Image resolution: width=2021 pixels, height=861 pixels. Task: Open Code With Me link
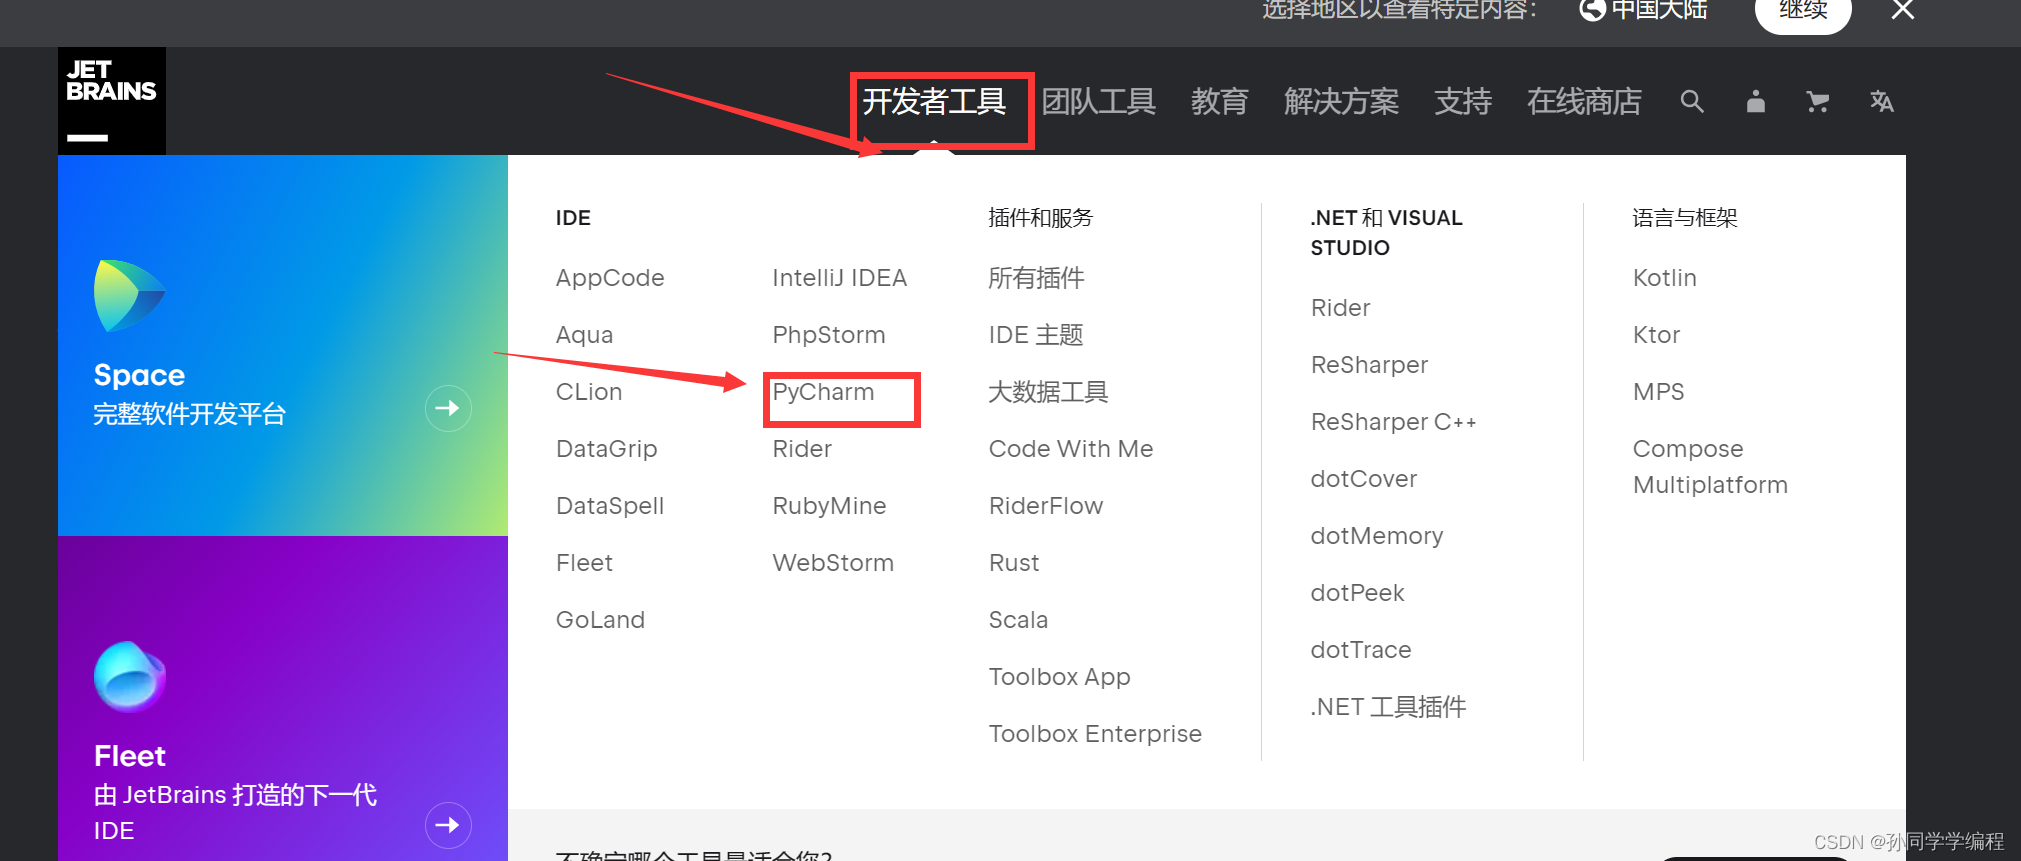click(1071, 449)
